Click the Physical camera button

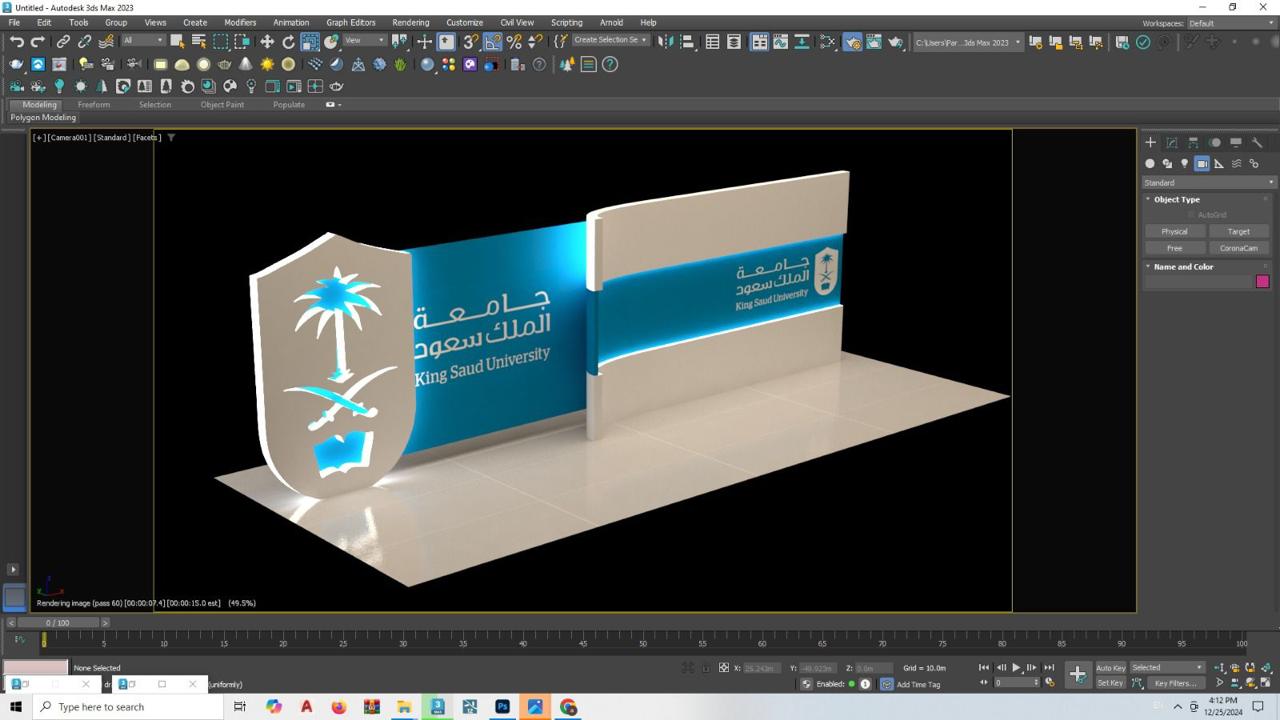(x=1174, y=231)
